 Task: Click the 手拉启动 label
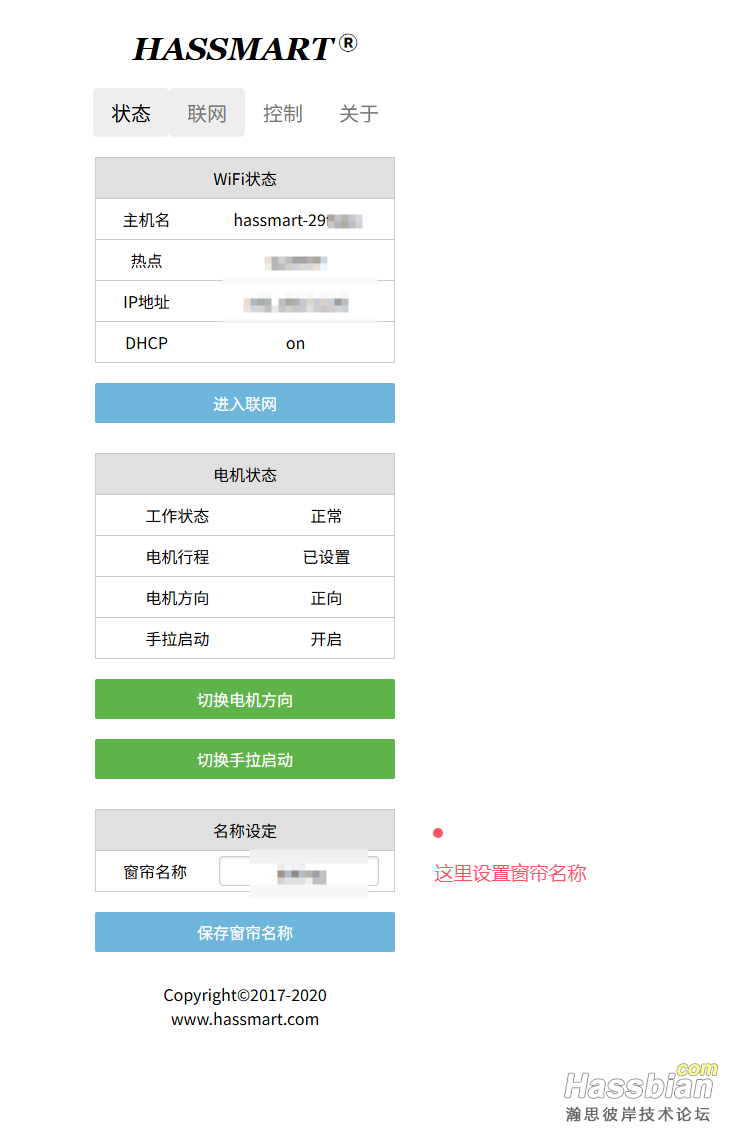[178, 639]
